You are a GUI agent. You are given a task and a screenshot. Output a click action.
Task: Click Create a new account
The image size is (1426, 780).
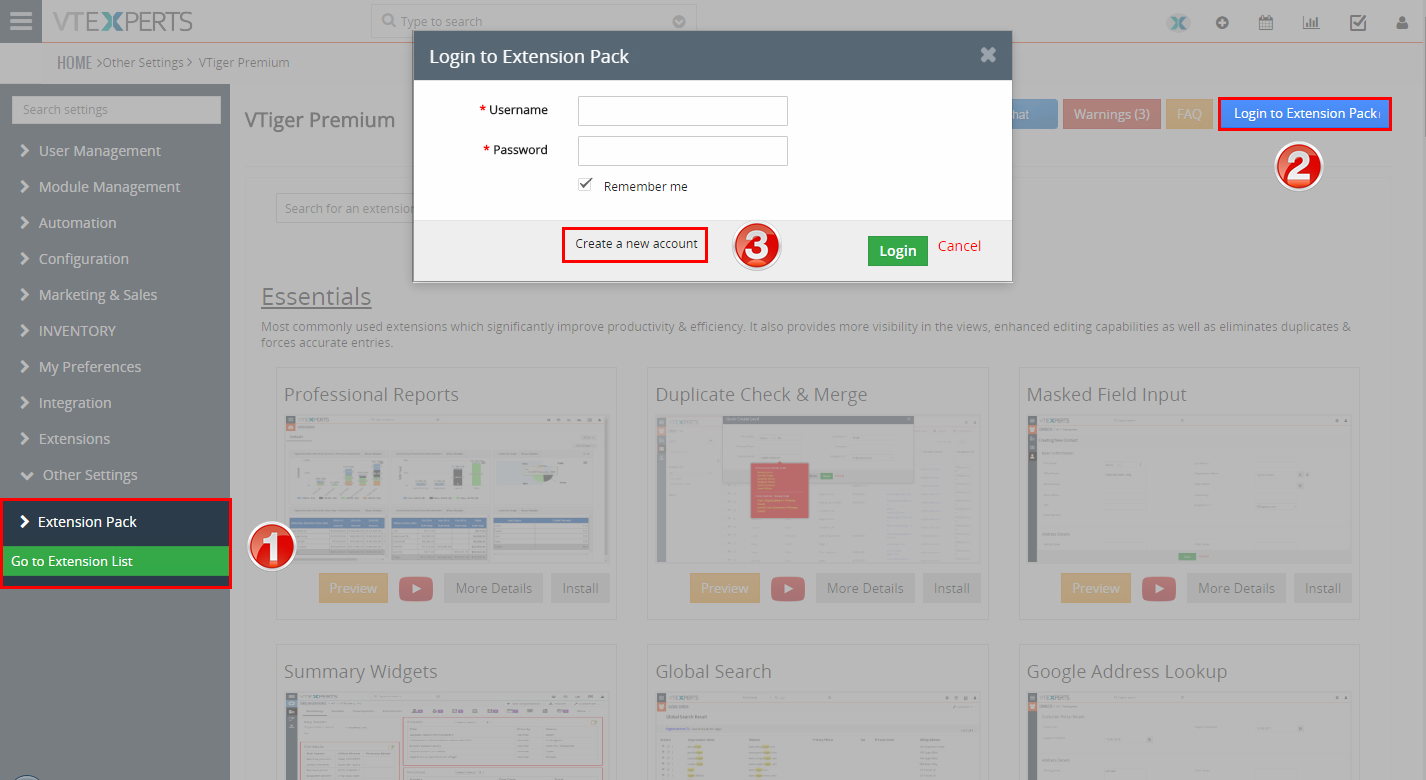[x=636, y=244]
